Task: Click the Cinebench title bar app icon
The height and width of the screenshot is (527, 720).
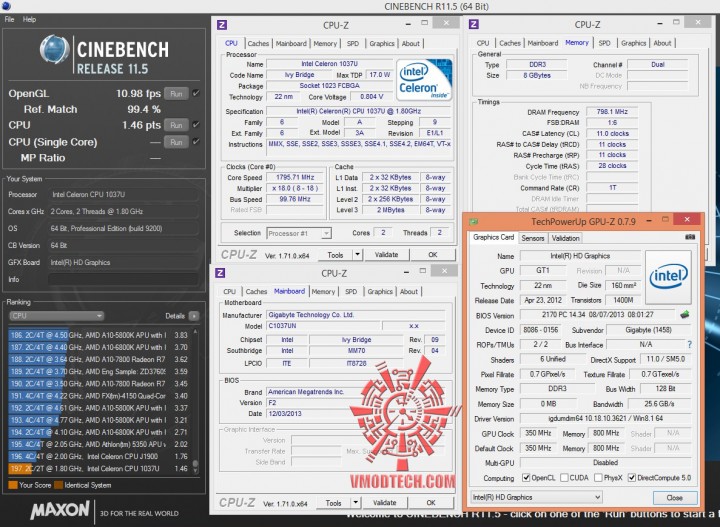Action: pos(6,6)
